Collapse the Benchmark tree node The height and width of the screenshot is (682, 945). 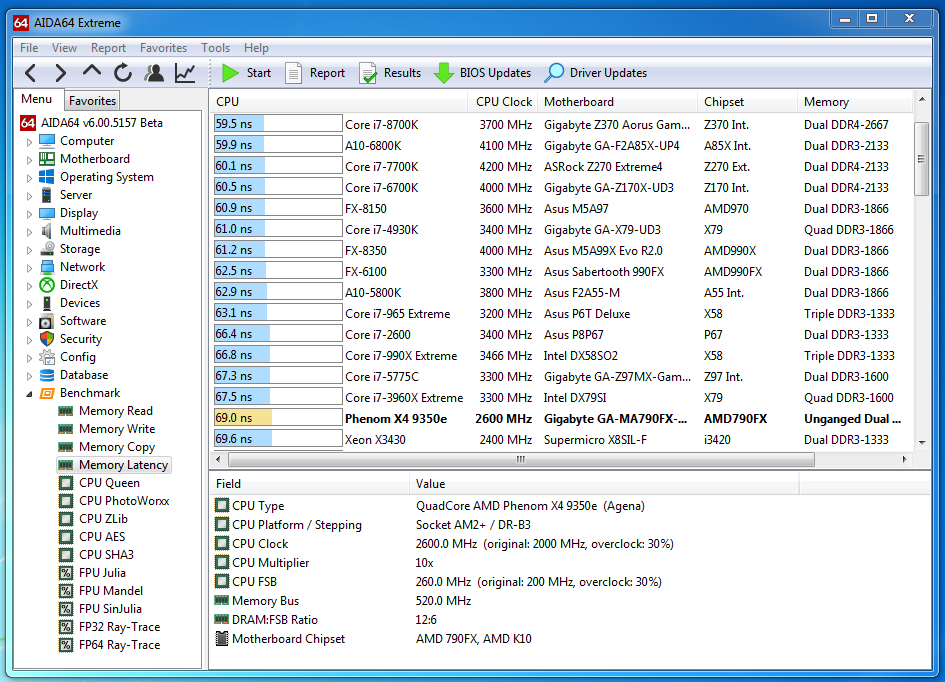(29, 394)
